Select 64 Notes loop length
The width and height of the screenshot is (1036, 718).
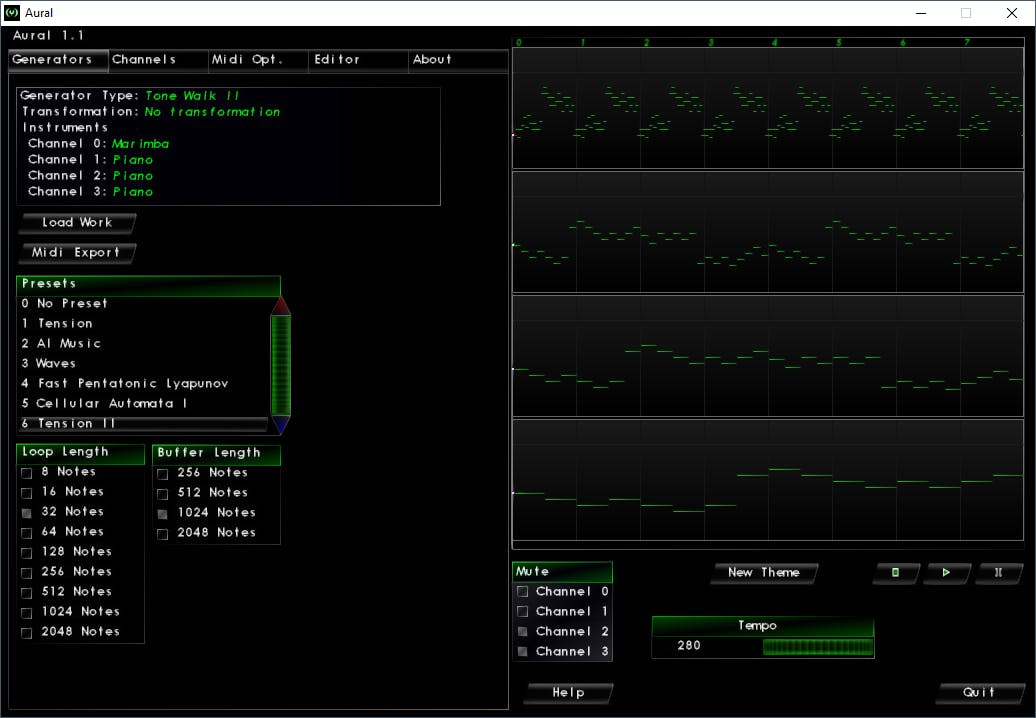point(27,532)
